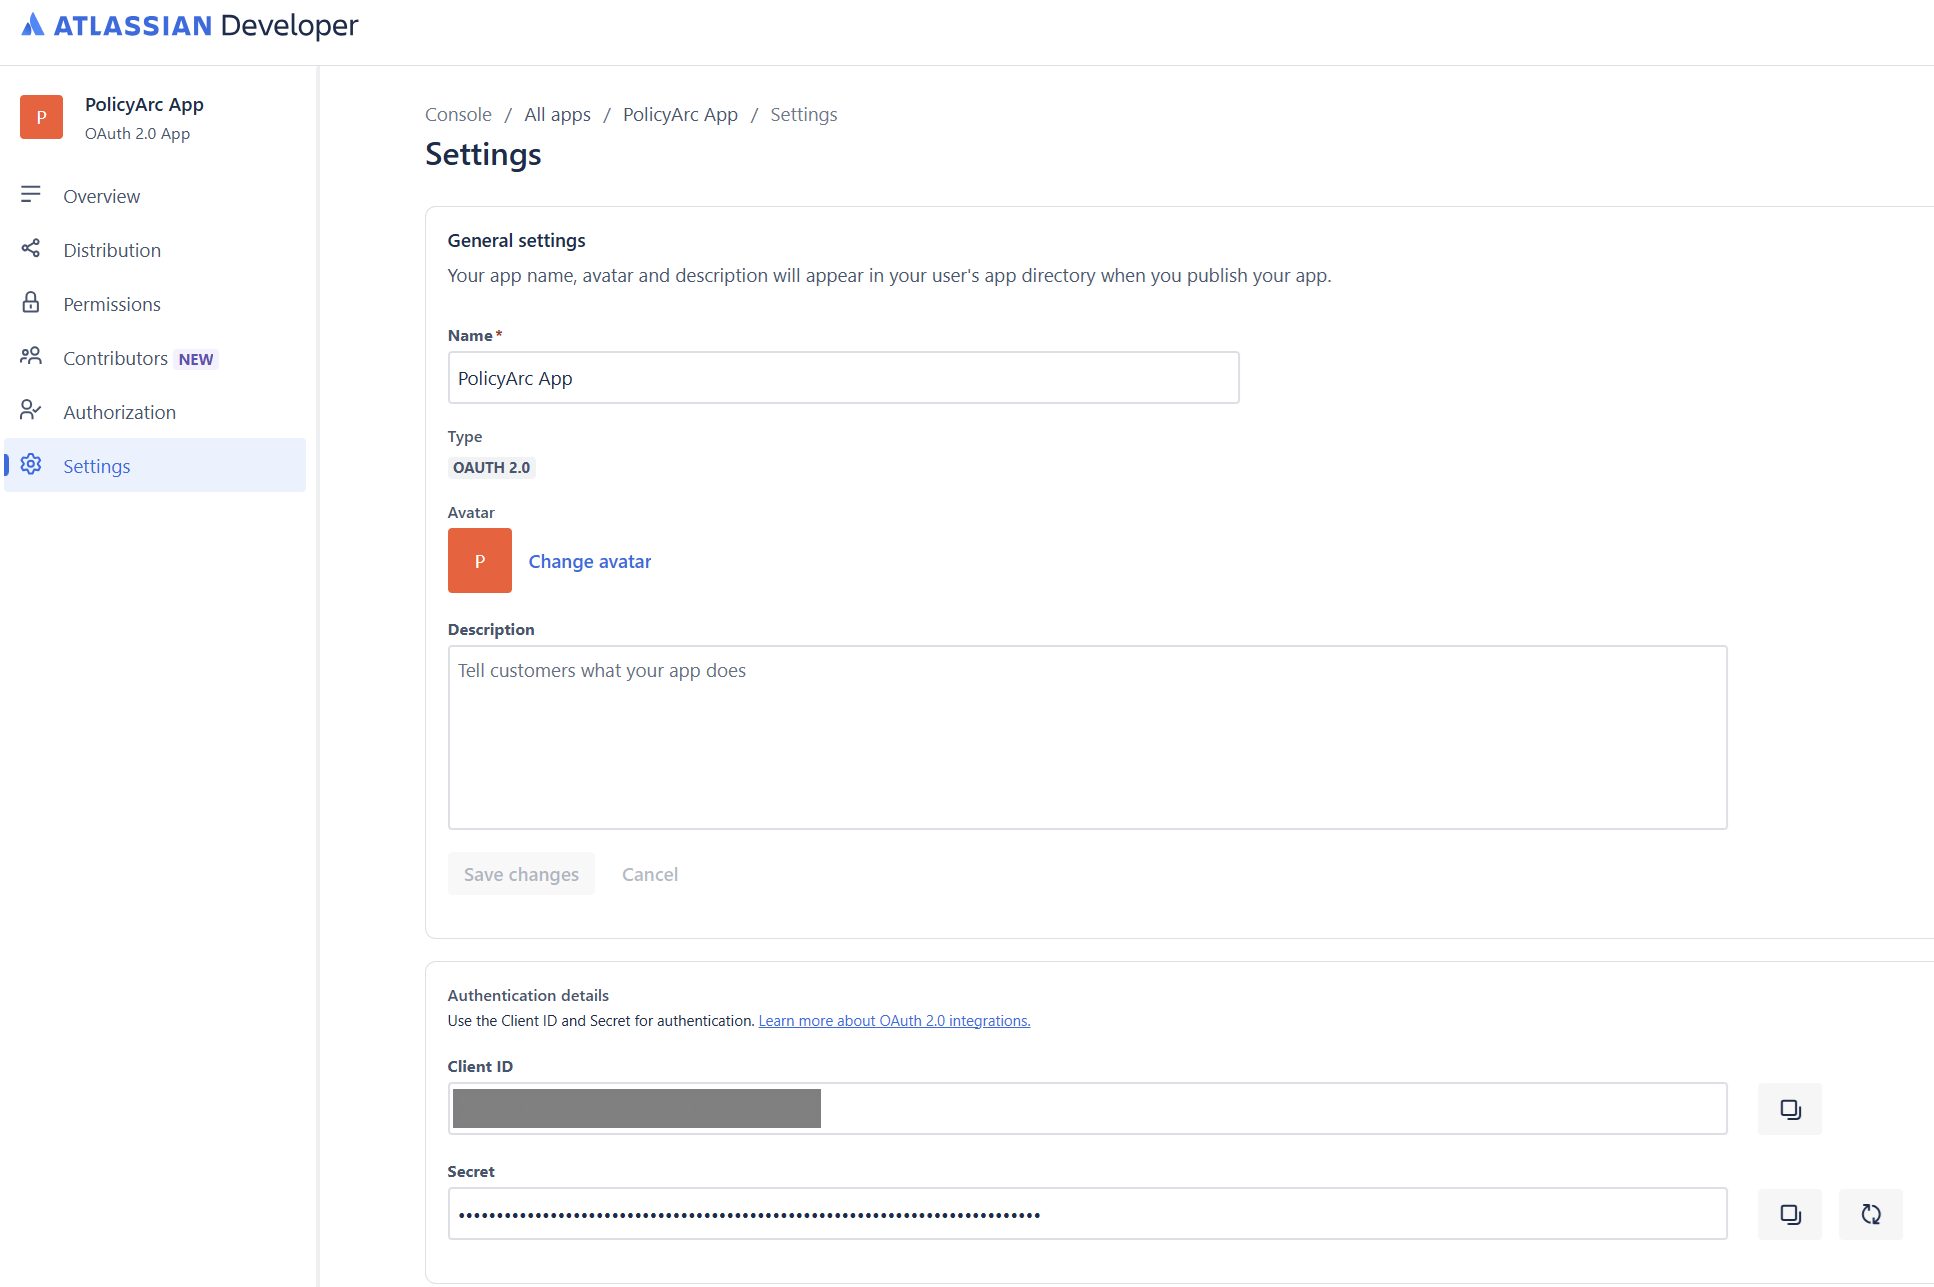The width and height of the screenshot is (1934, 1287).
Task: Click inside the Secret field
Action: point(1088,1214)
